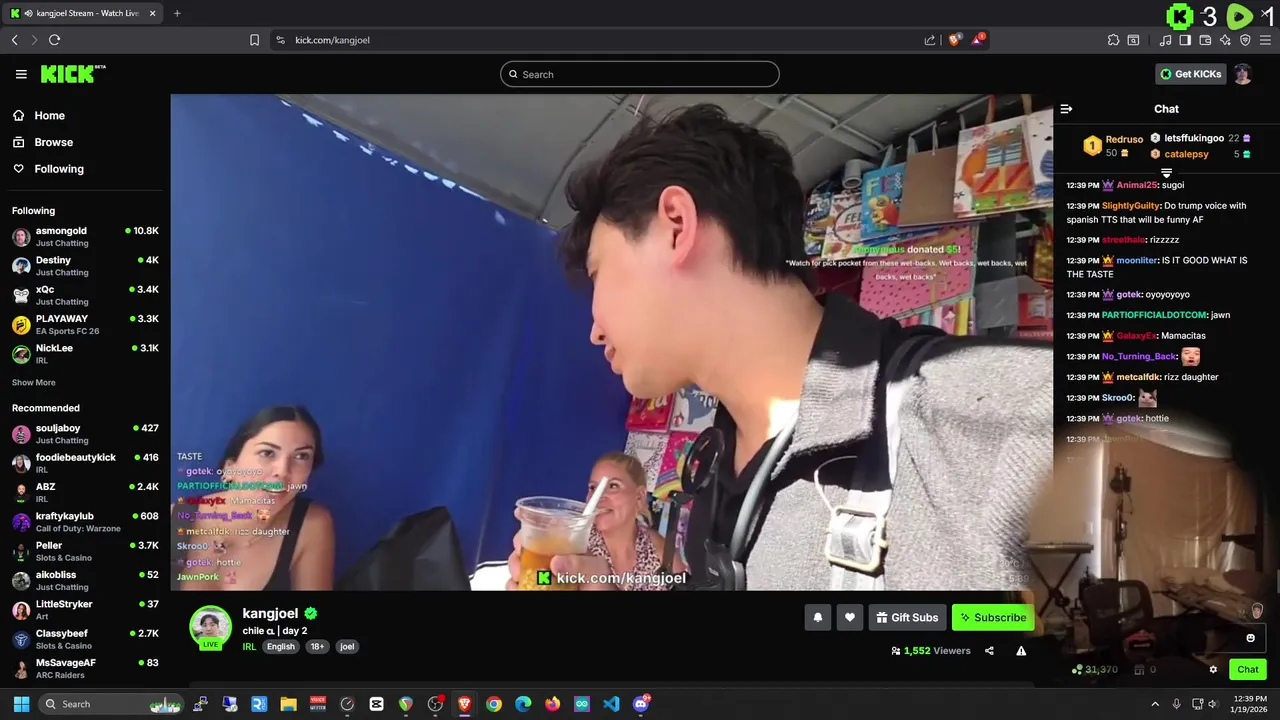Send message with green Chat button
The image size is (1280, 720).
tap(1248, 669)
